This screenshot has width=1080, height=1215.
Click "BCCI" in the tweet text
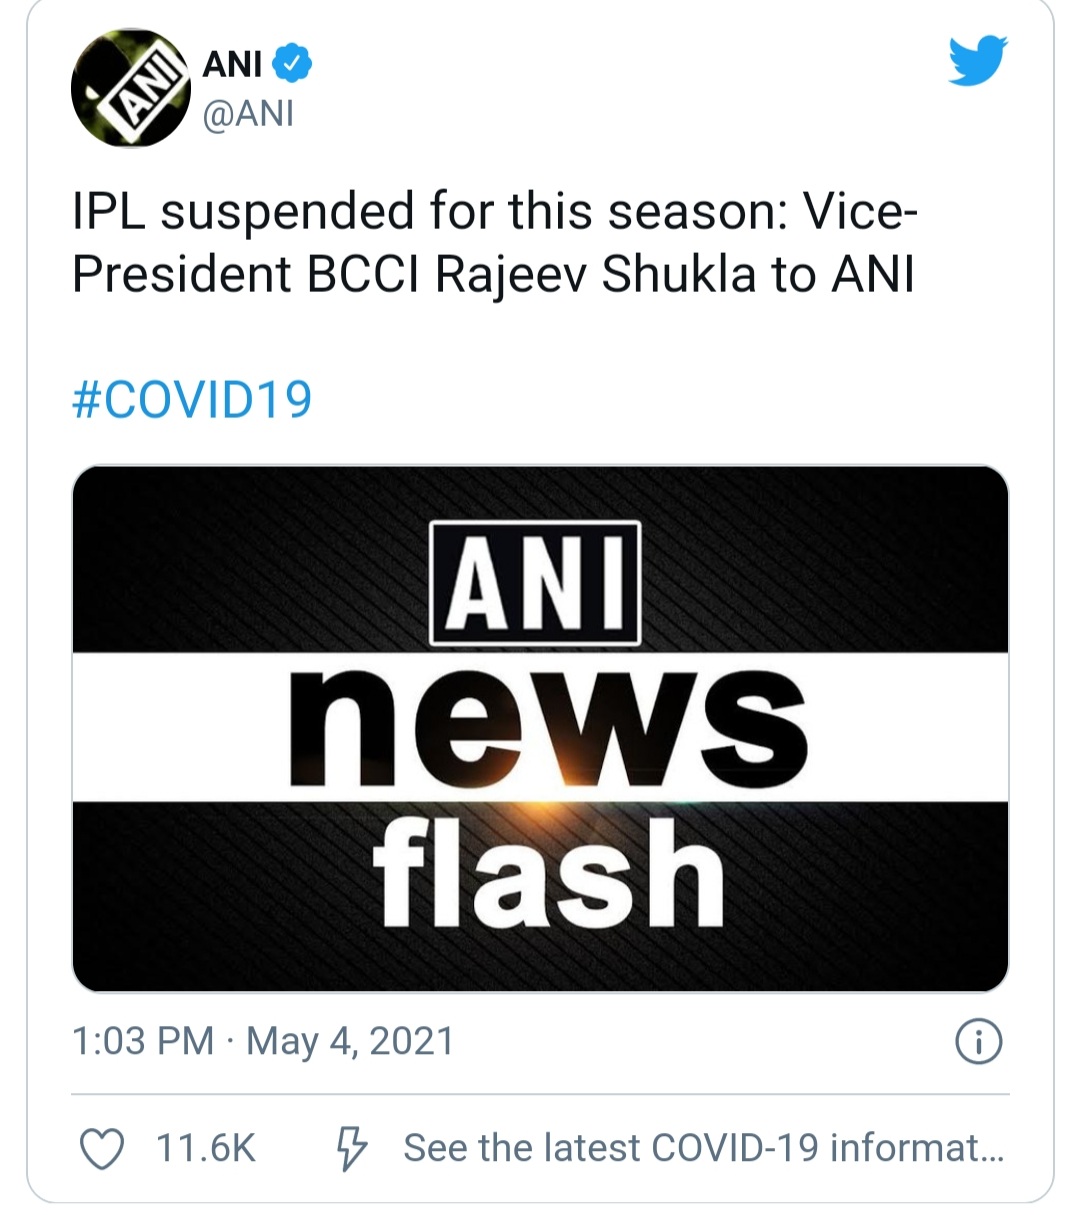363,275
